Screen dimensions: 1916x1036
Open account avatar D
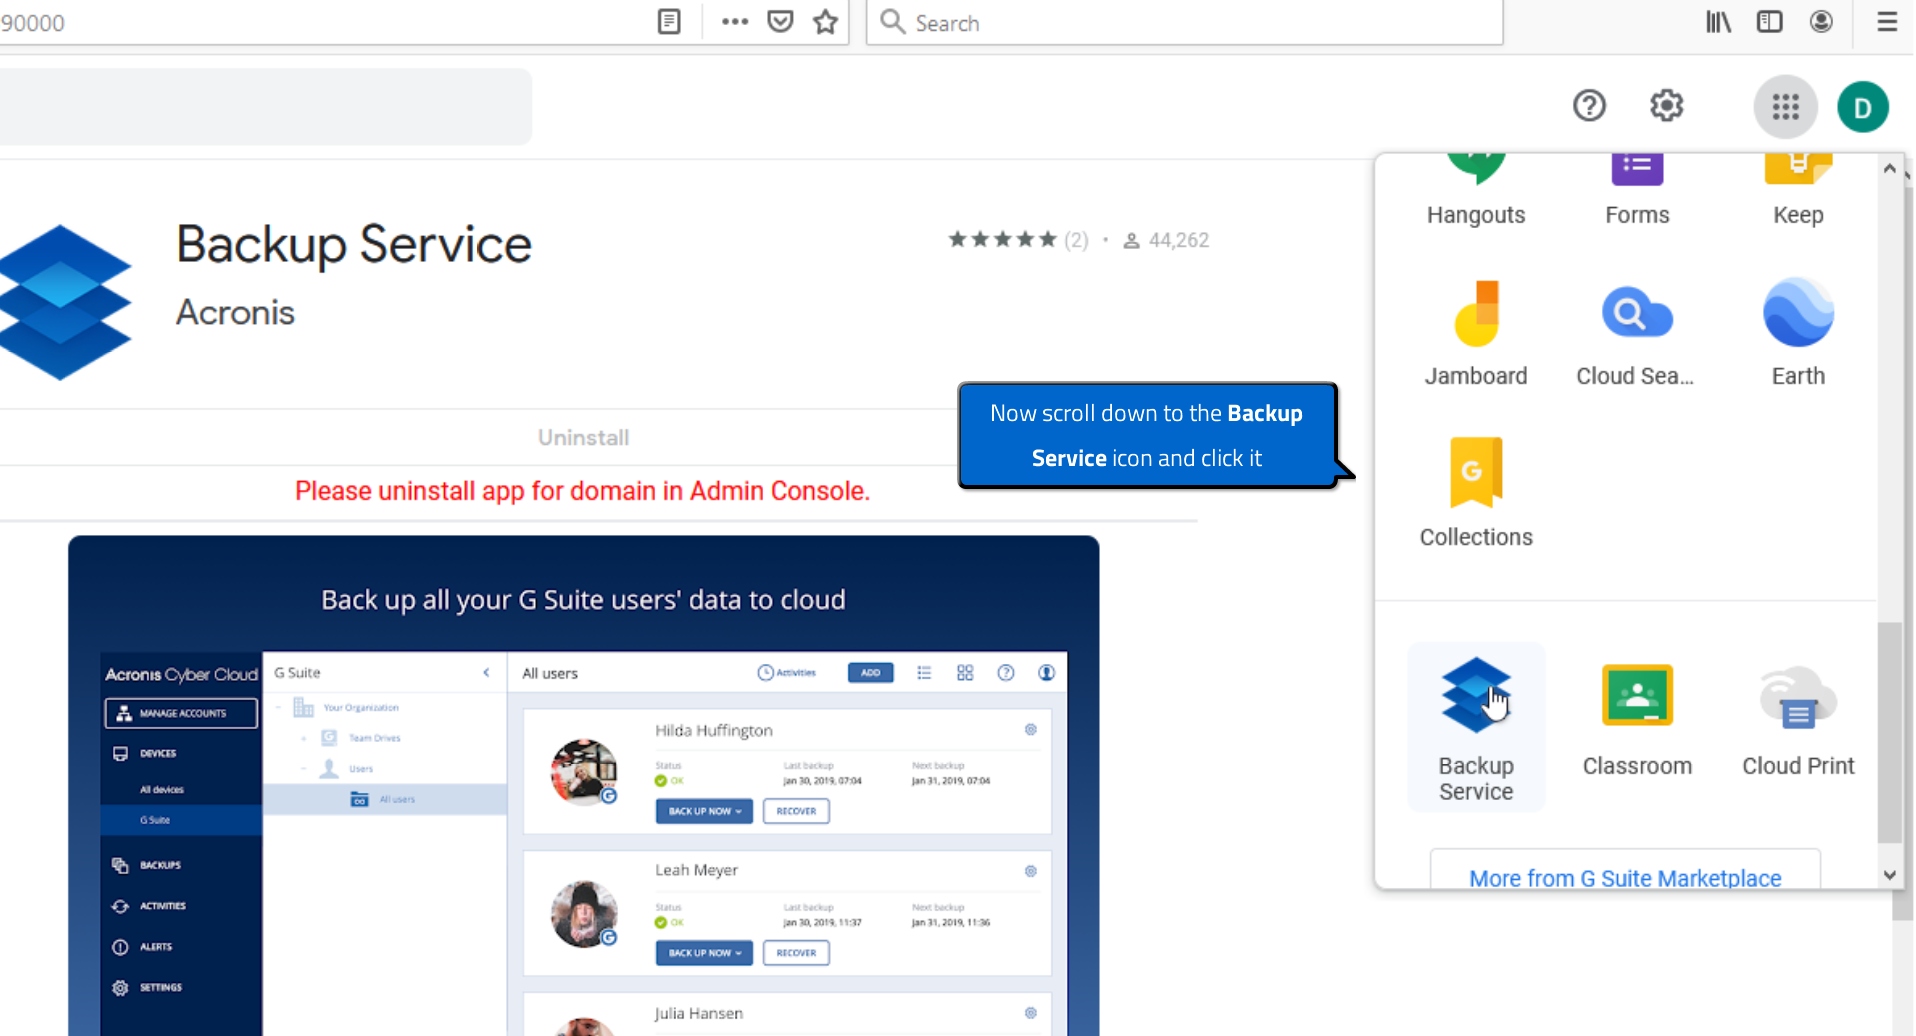coord(1862,107)
